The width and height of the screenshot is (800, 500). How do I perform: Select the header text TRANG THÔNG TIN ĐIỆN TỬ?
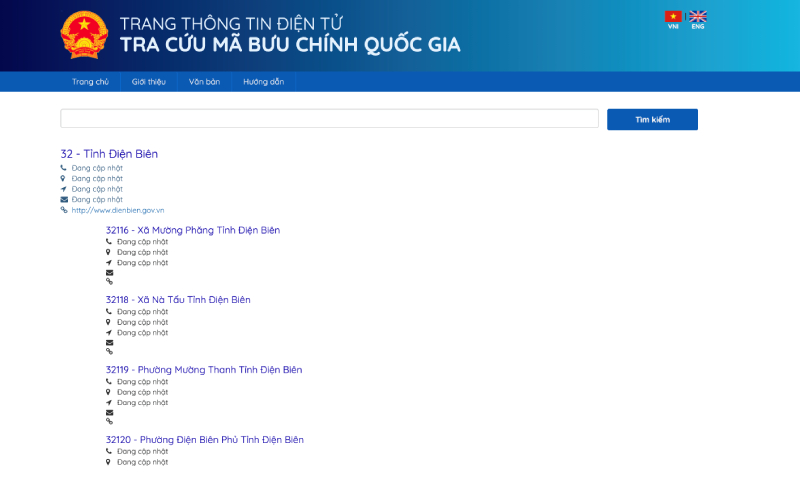231,23
